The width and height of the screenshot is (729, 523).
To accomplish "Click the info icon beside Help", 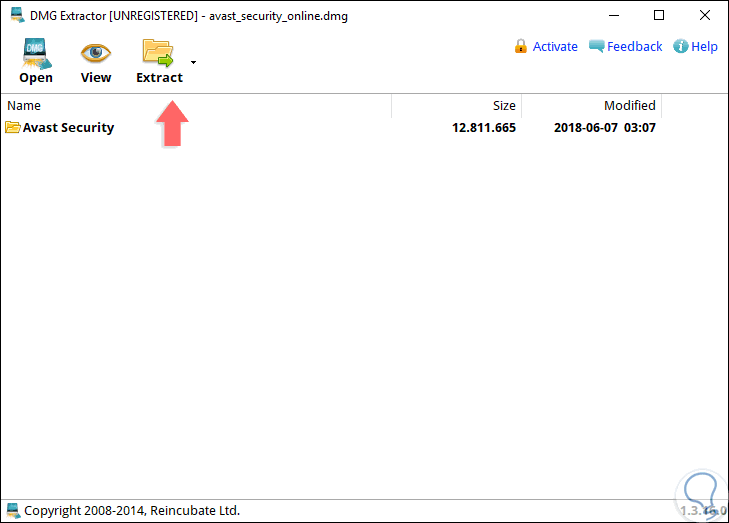I will 681,46.
